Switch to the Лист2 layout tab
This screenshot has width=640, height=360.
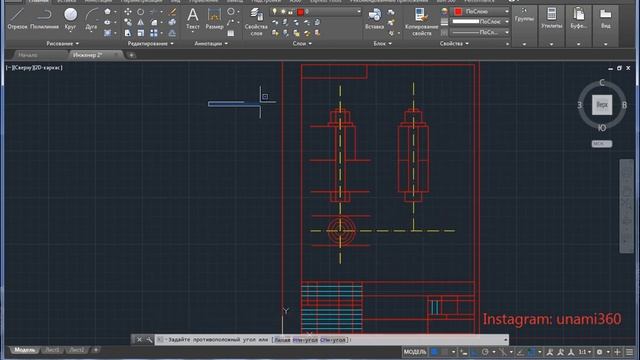tap(77, 350)
